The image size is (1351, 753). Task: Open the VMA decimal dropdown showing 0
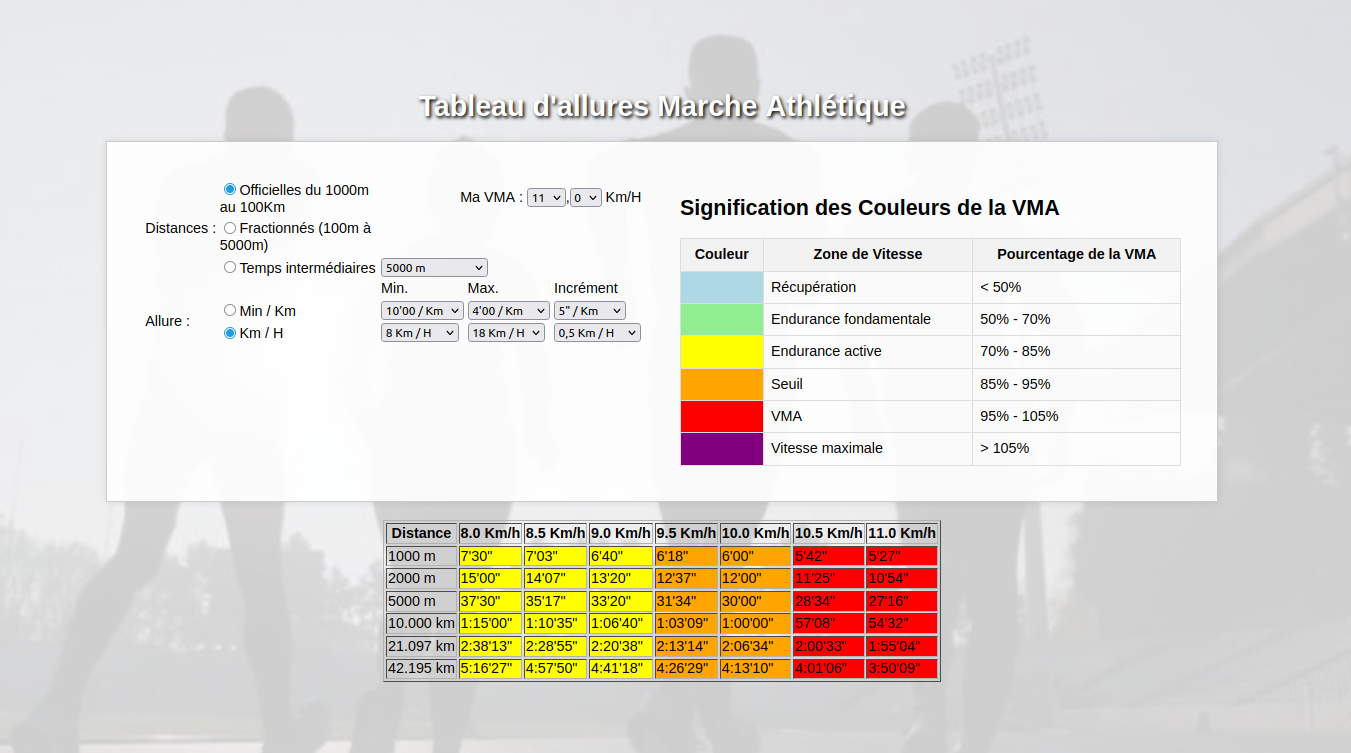point(586,198)
